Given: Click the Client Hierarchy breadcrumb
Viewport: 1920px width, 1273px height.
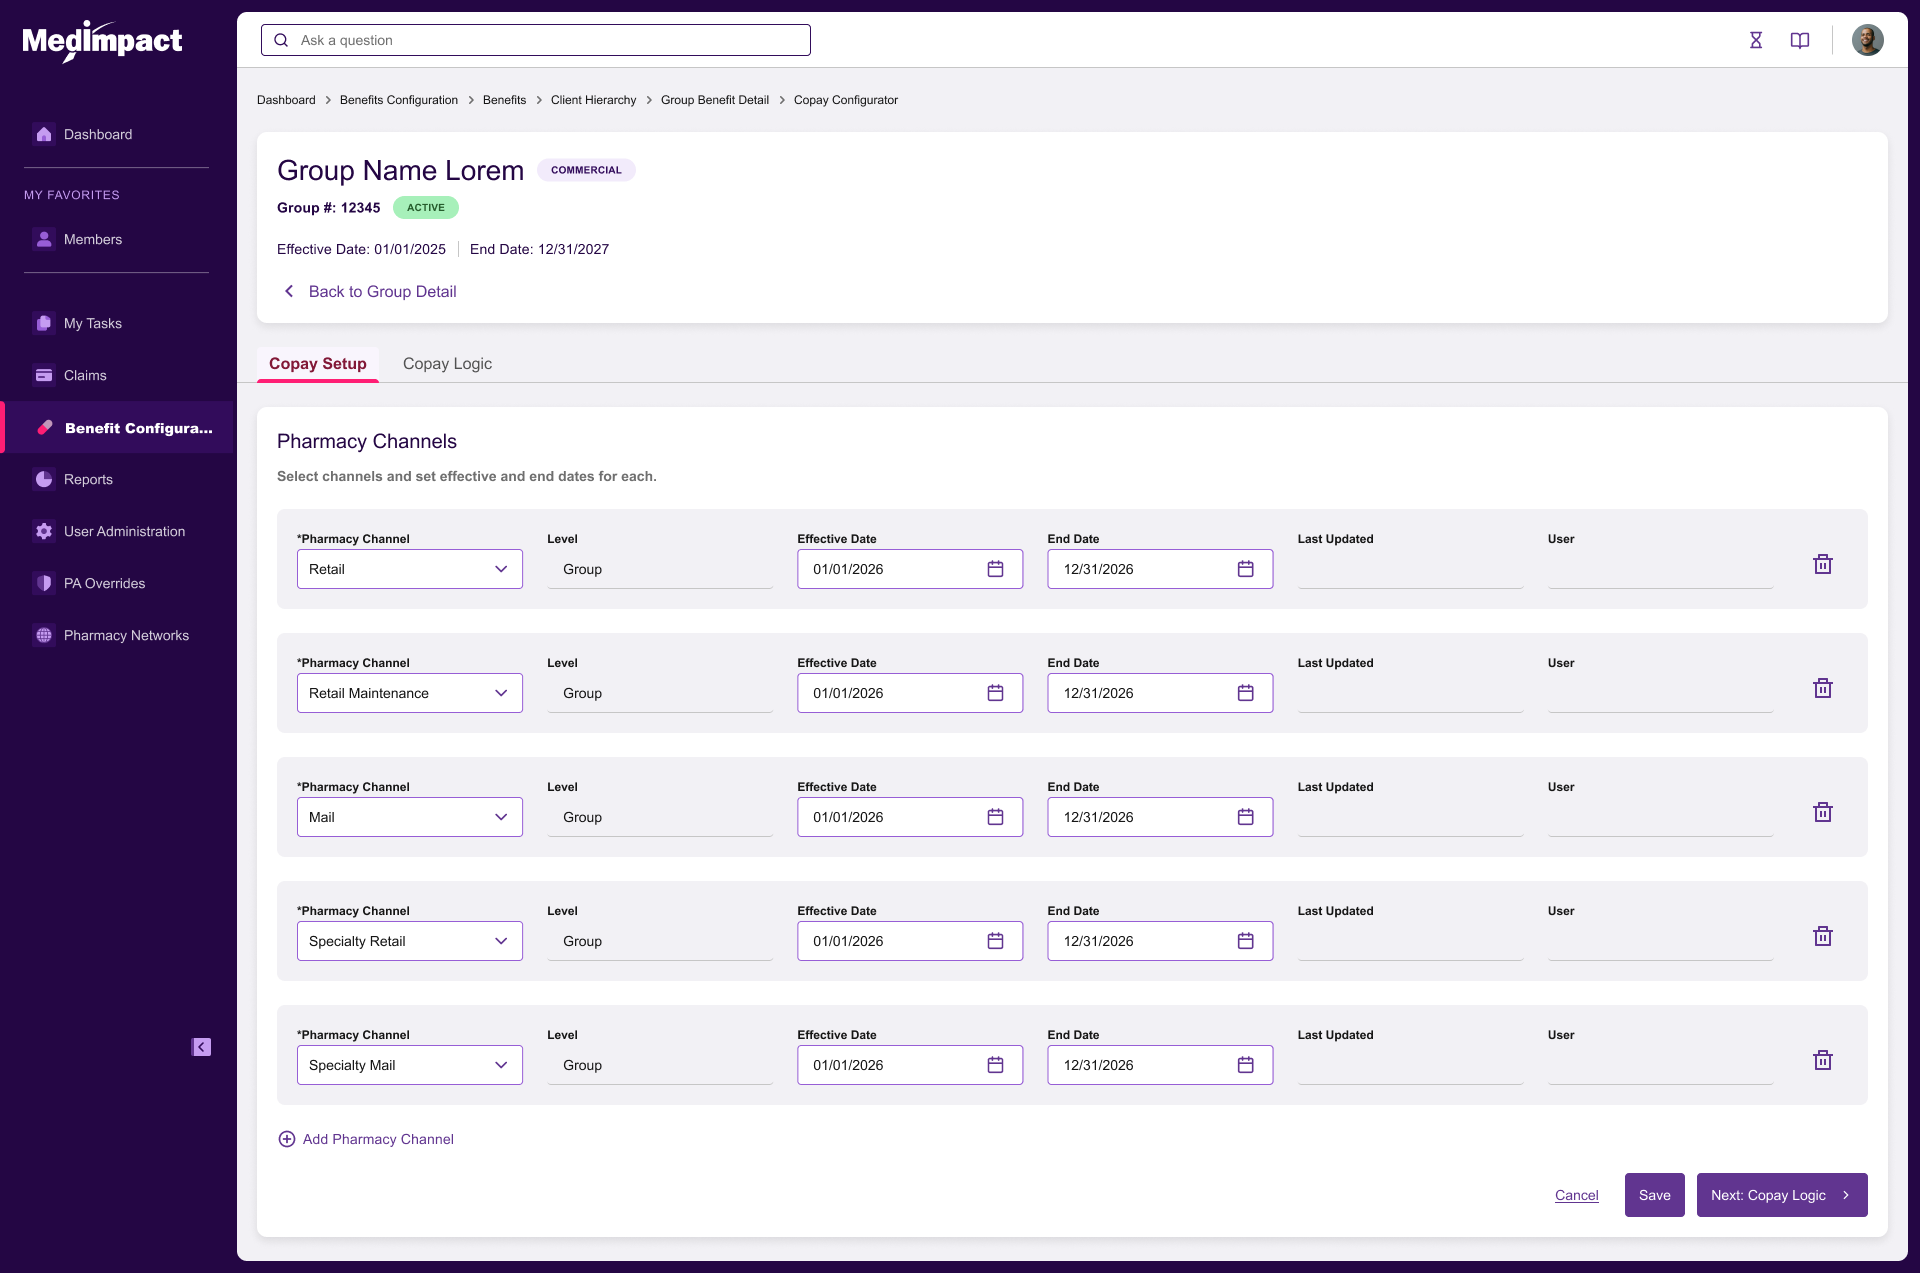Looking at the screenshot, I should tap(593, 100).
